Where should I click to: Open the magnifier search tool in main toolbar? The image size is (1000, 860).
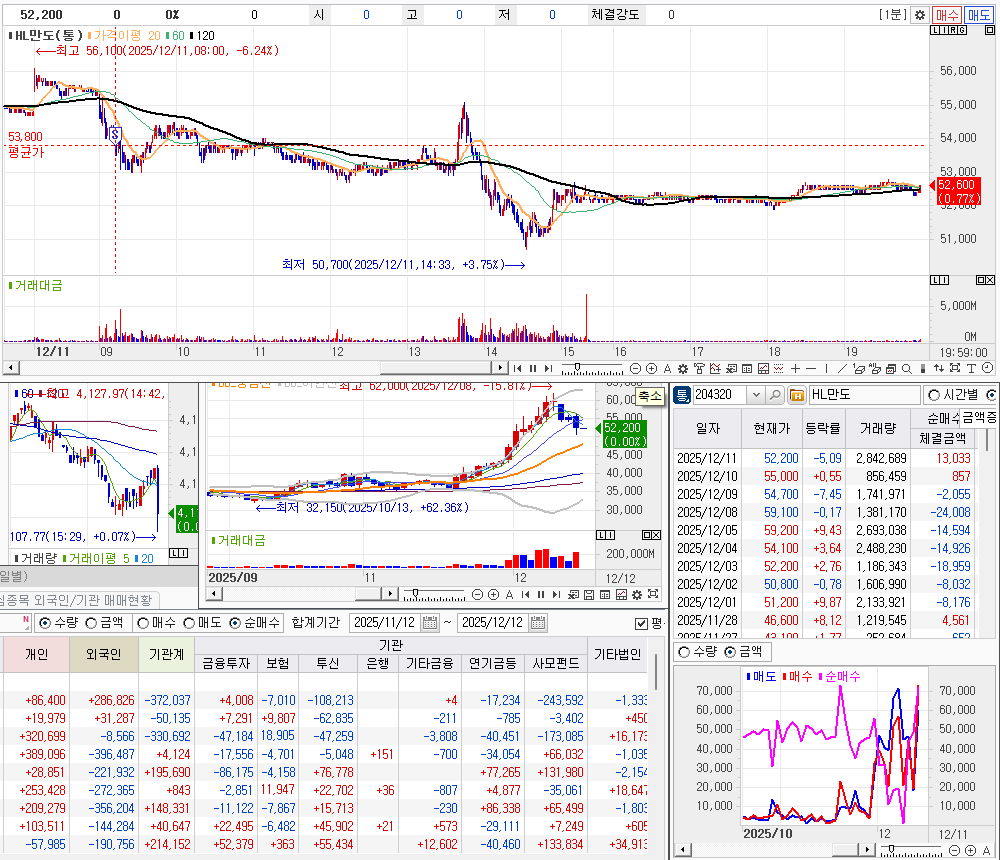[906, 369]
